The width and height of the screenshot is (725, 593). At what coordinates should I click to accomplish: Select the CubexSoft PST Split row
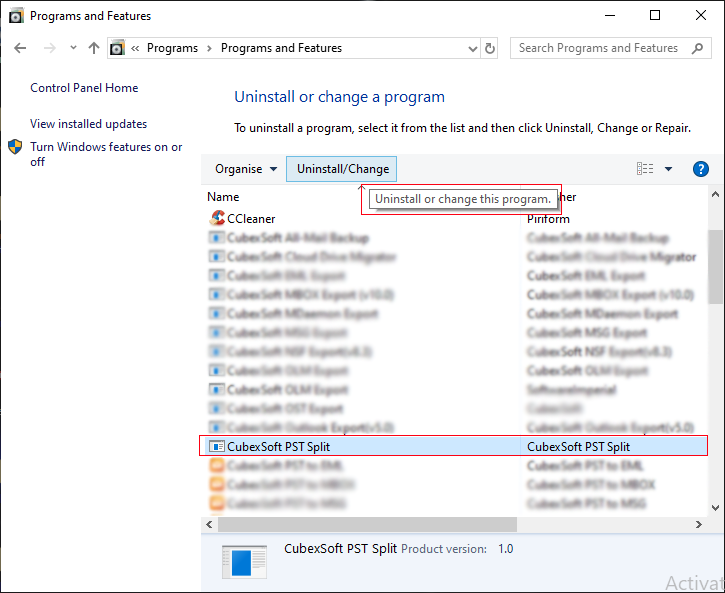point(453,446)
